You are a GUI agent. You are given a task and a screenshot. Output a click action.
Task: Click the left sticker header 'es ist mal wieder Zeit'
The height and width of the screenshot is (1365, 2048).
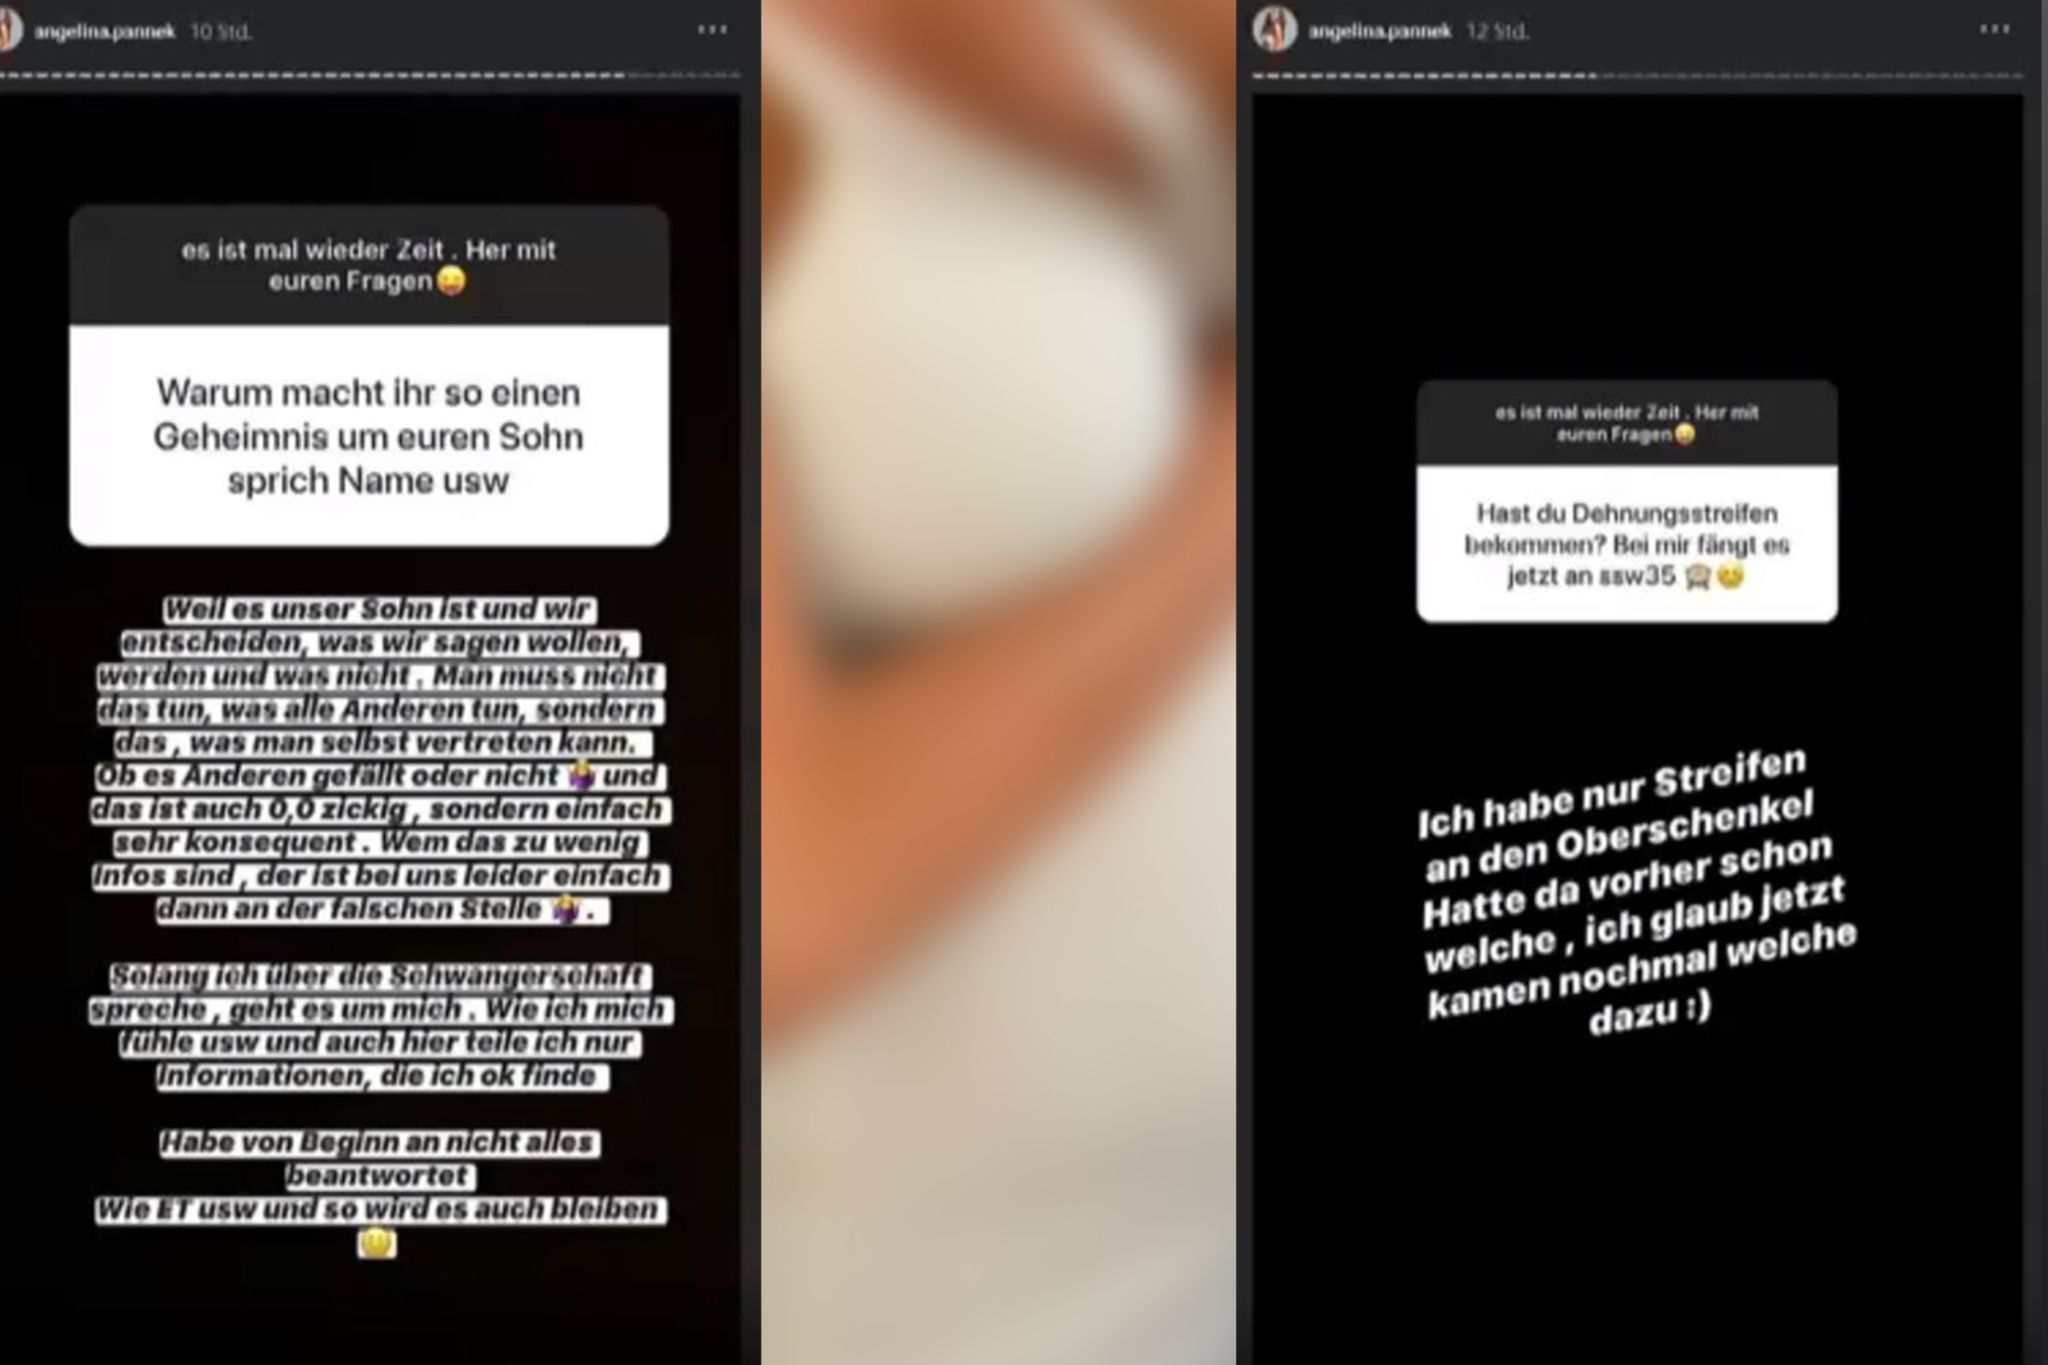369,265
